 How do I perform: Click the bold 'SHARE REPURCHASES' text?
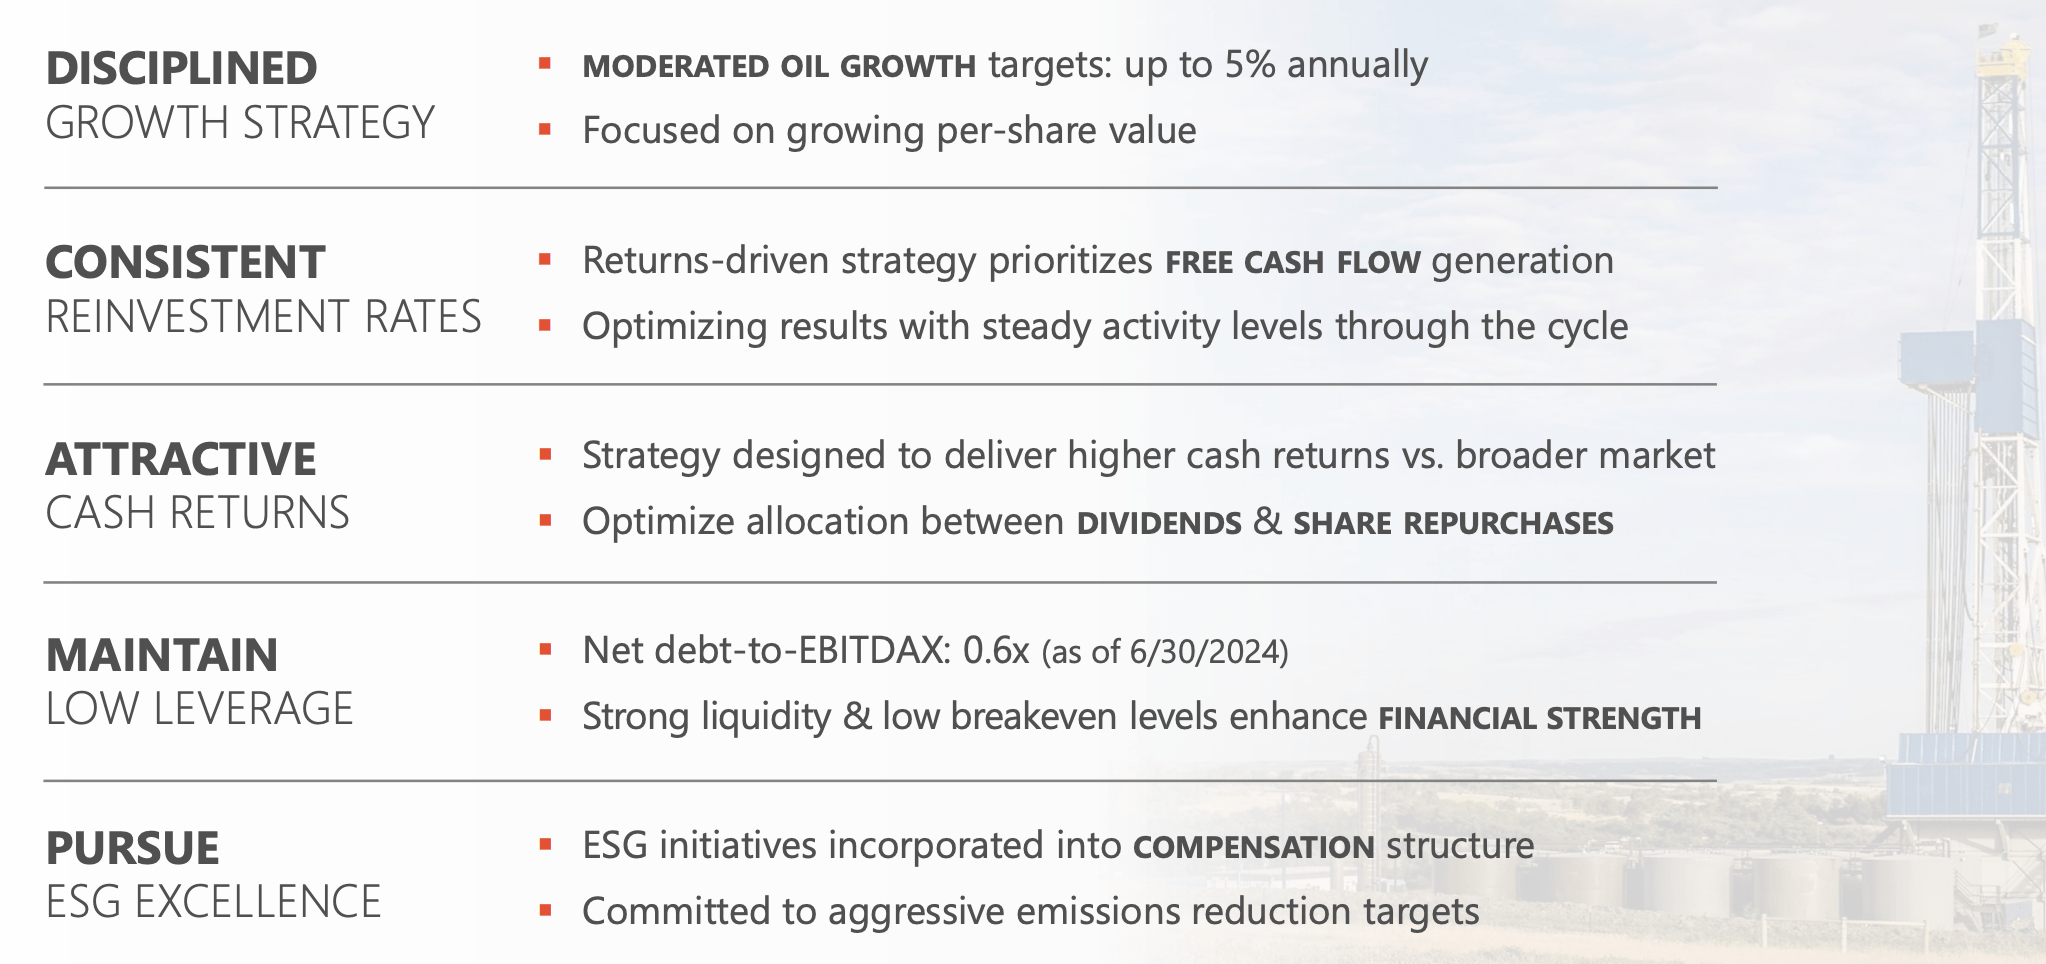click(1453, 523)
